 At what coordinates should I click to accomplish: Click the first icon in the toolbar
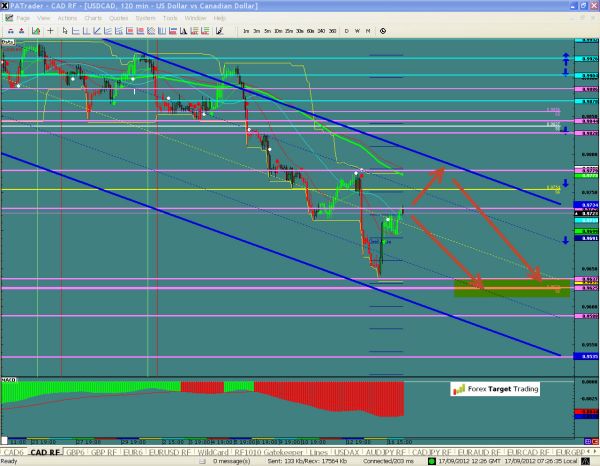[x=9, y=32]
